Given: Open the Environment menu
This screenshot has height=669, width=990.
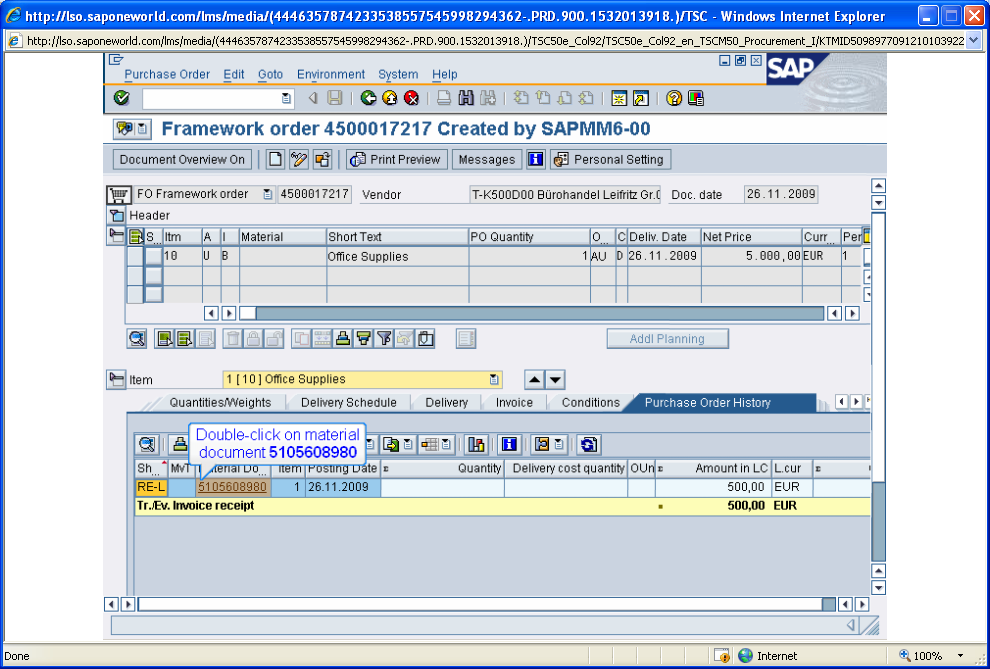Looking at the screenshot, I should [x=331, y=74].
